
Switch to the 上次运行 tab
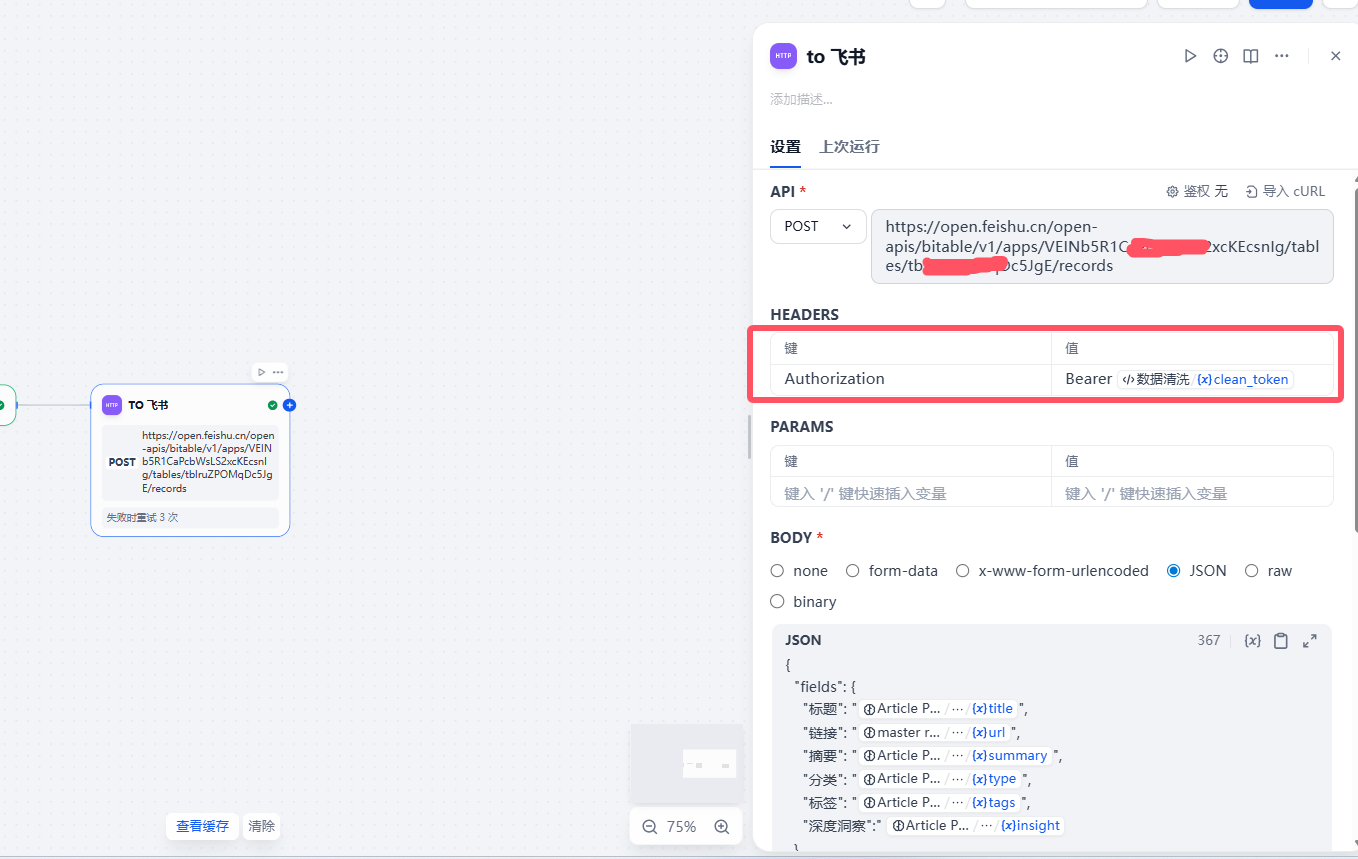point(849,147)
